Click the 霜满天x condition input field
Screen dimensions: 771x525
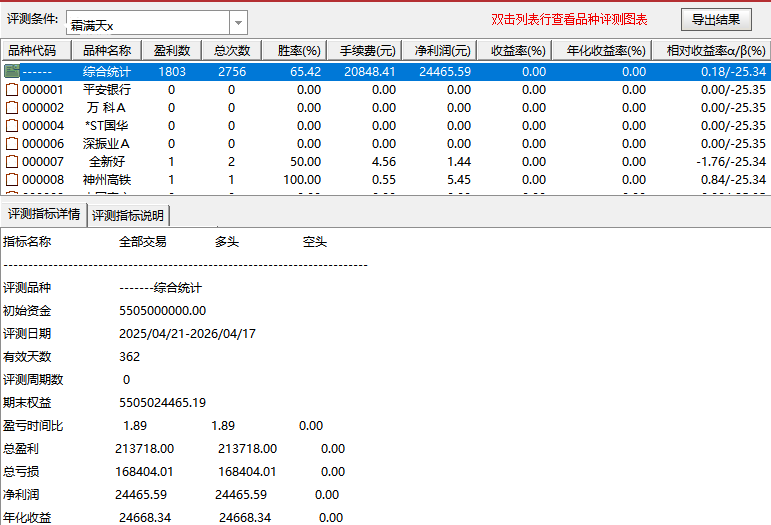[x=148, y=23]
